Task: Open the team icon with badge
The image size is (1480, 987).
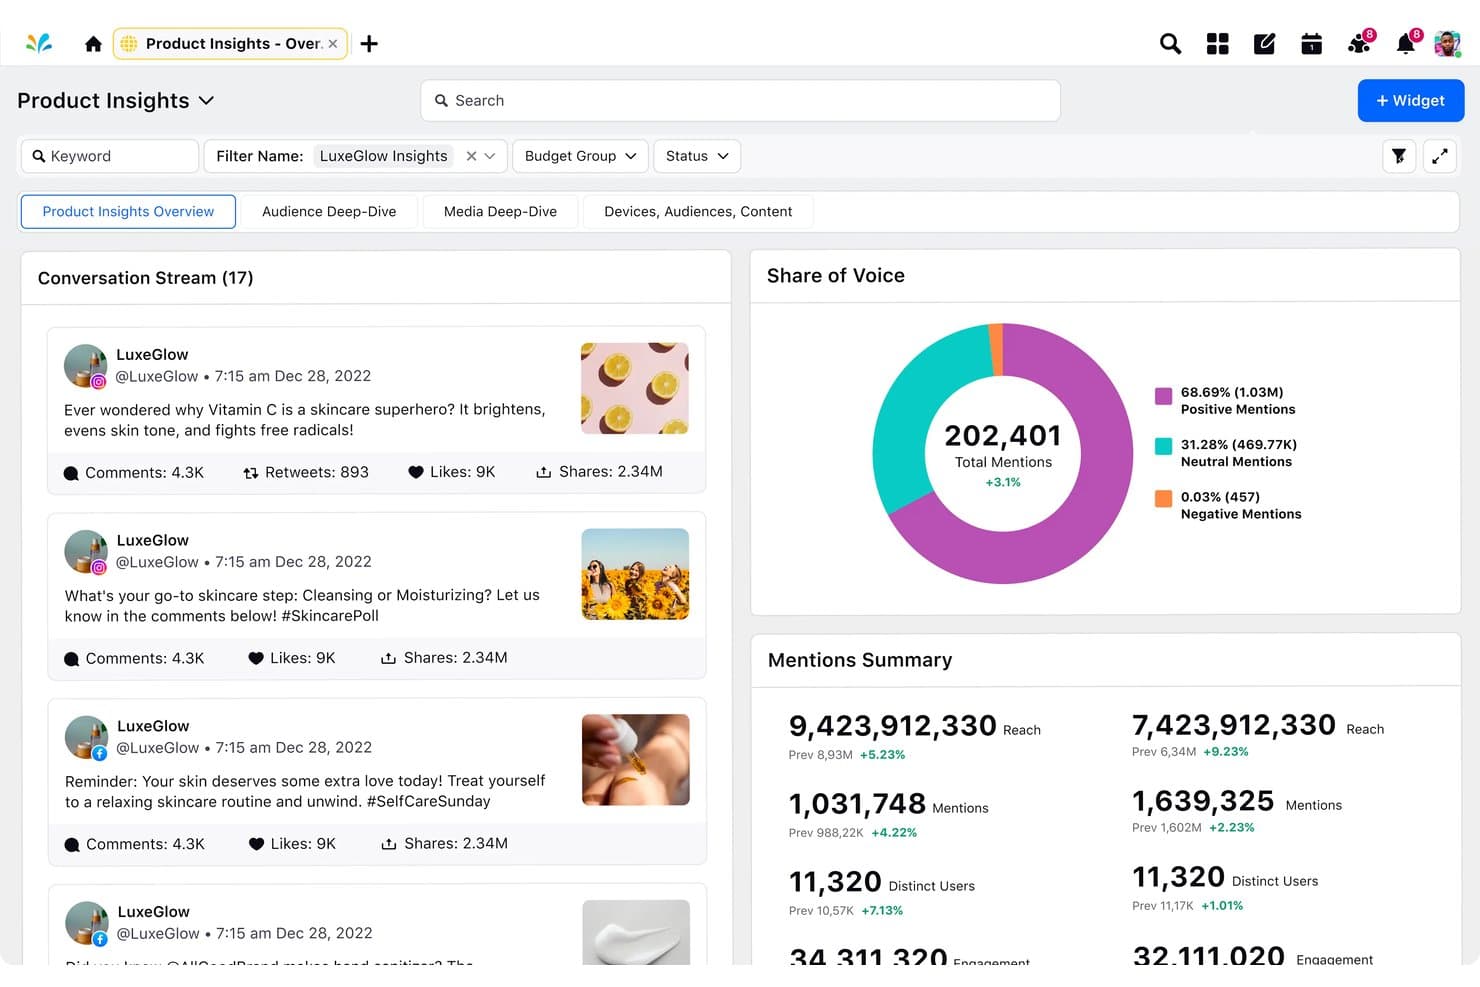Action: (x=1360, y=43)
